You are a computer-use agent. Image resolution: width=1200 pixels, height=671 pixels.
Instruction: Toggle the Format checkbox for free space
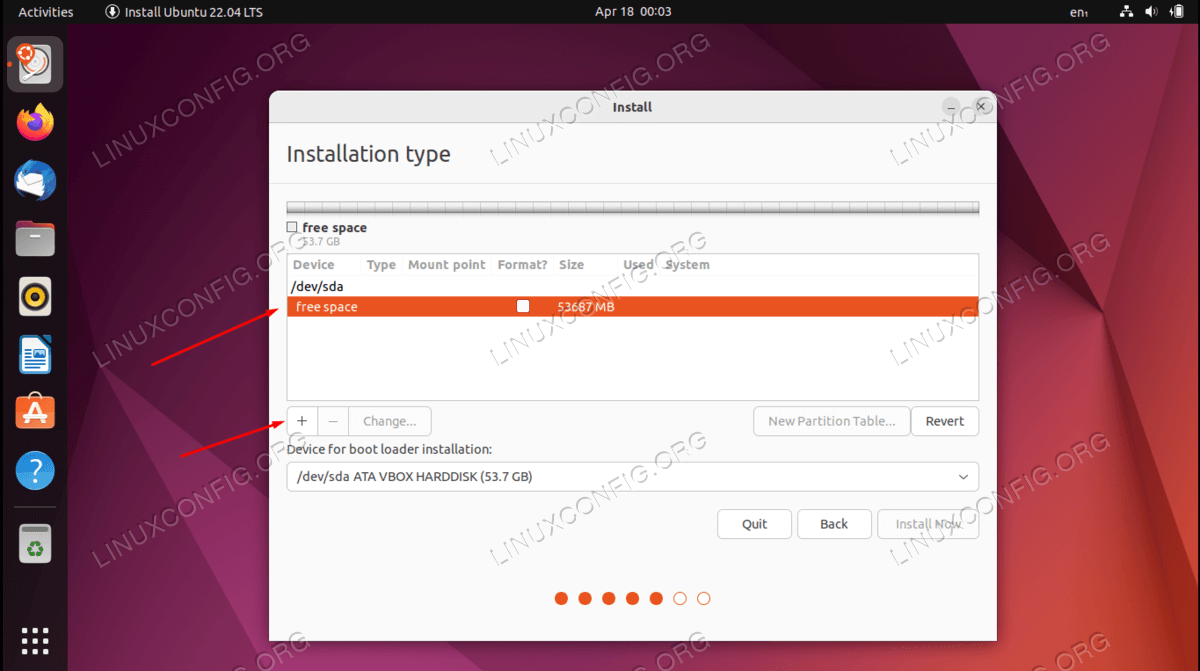(523, 307)
